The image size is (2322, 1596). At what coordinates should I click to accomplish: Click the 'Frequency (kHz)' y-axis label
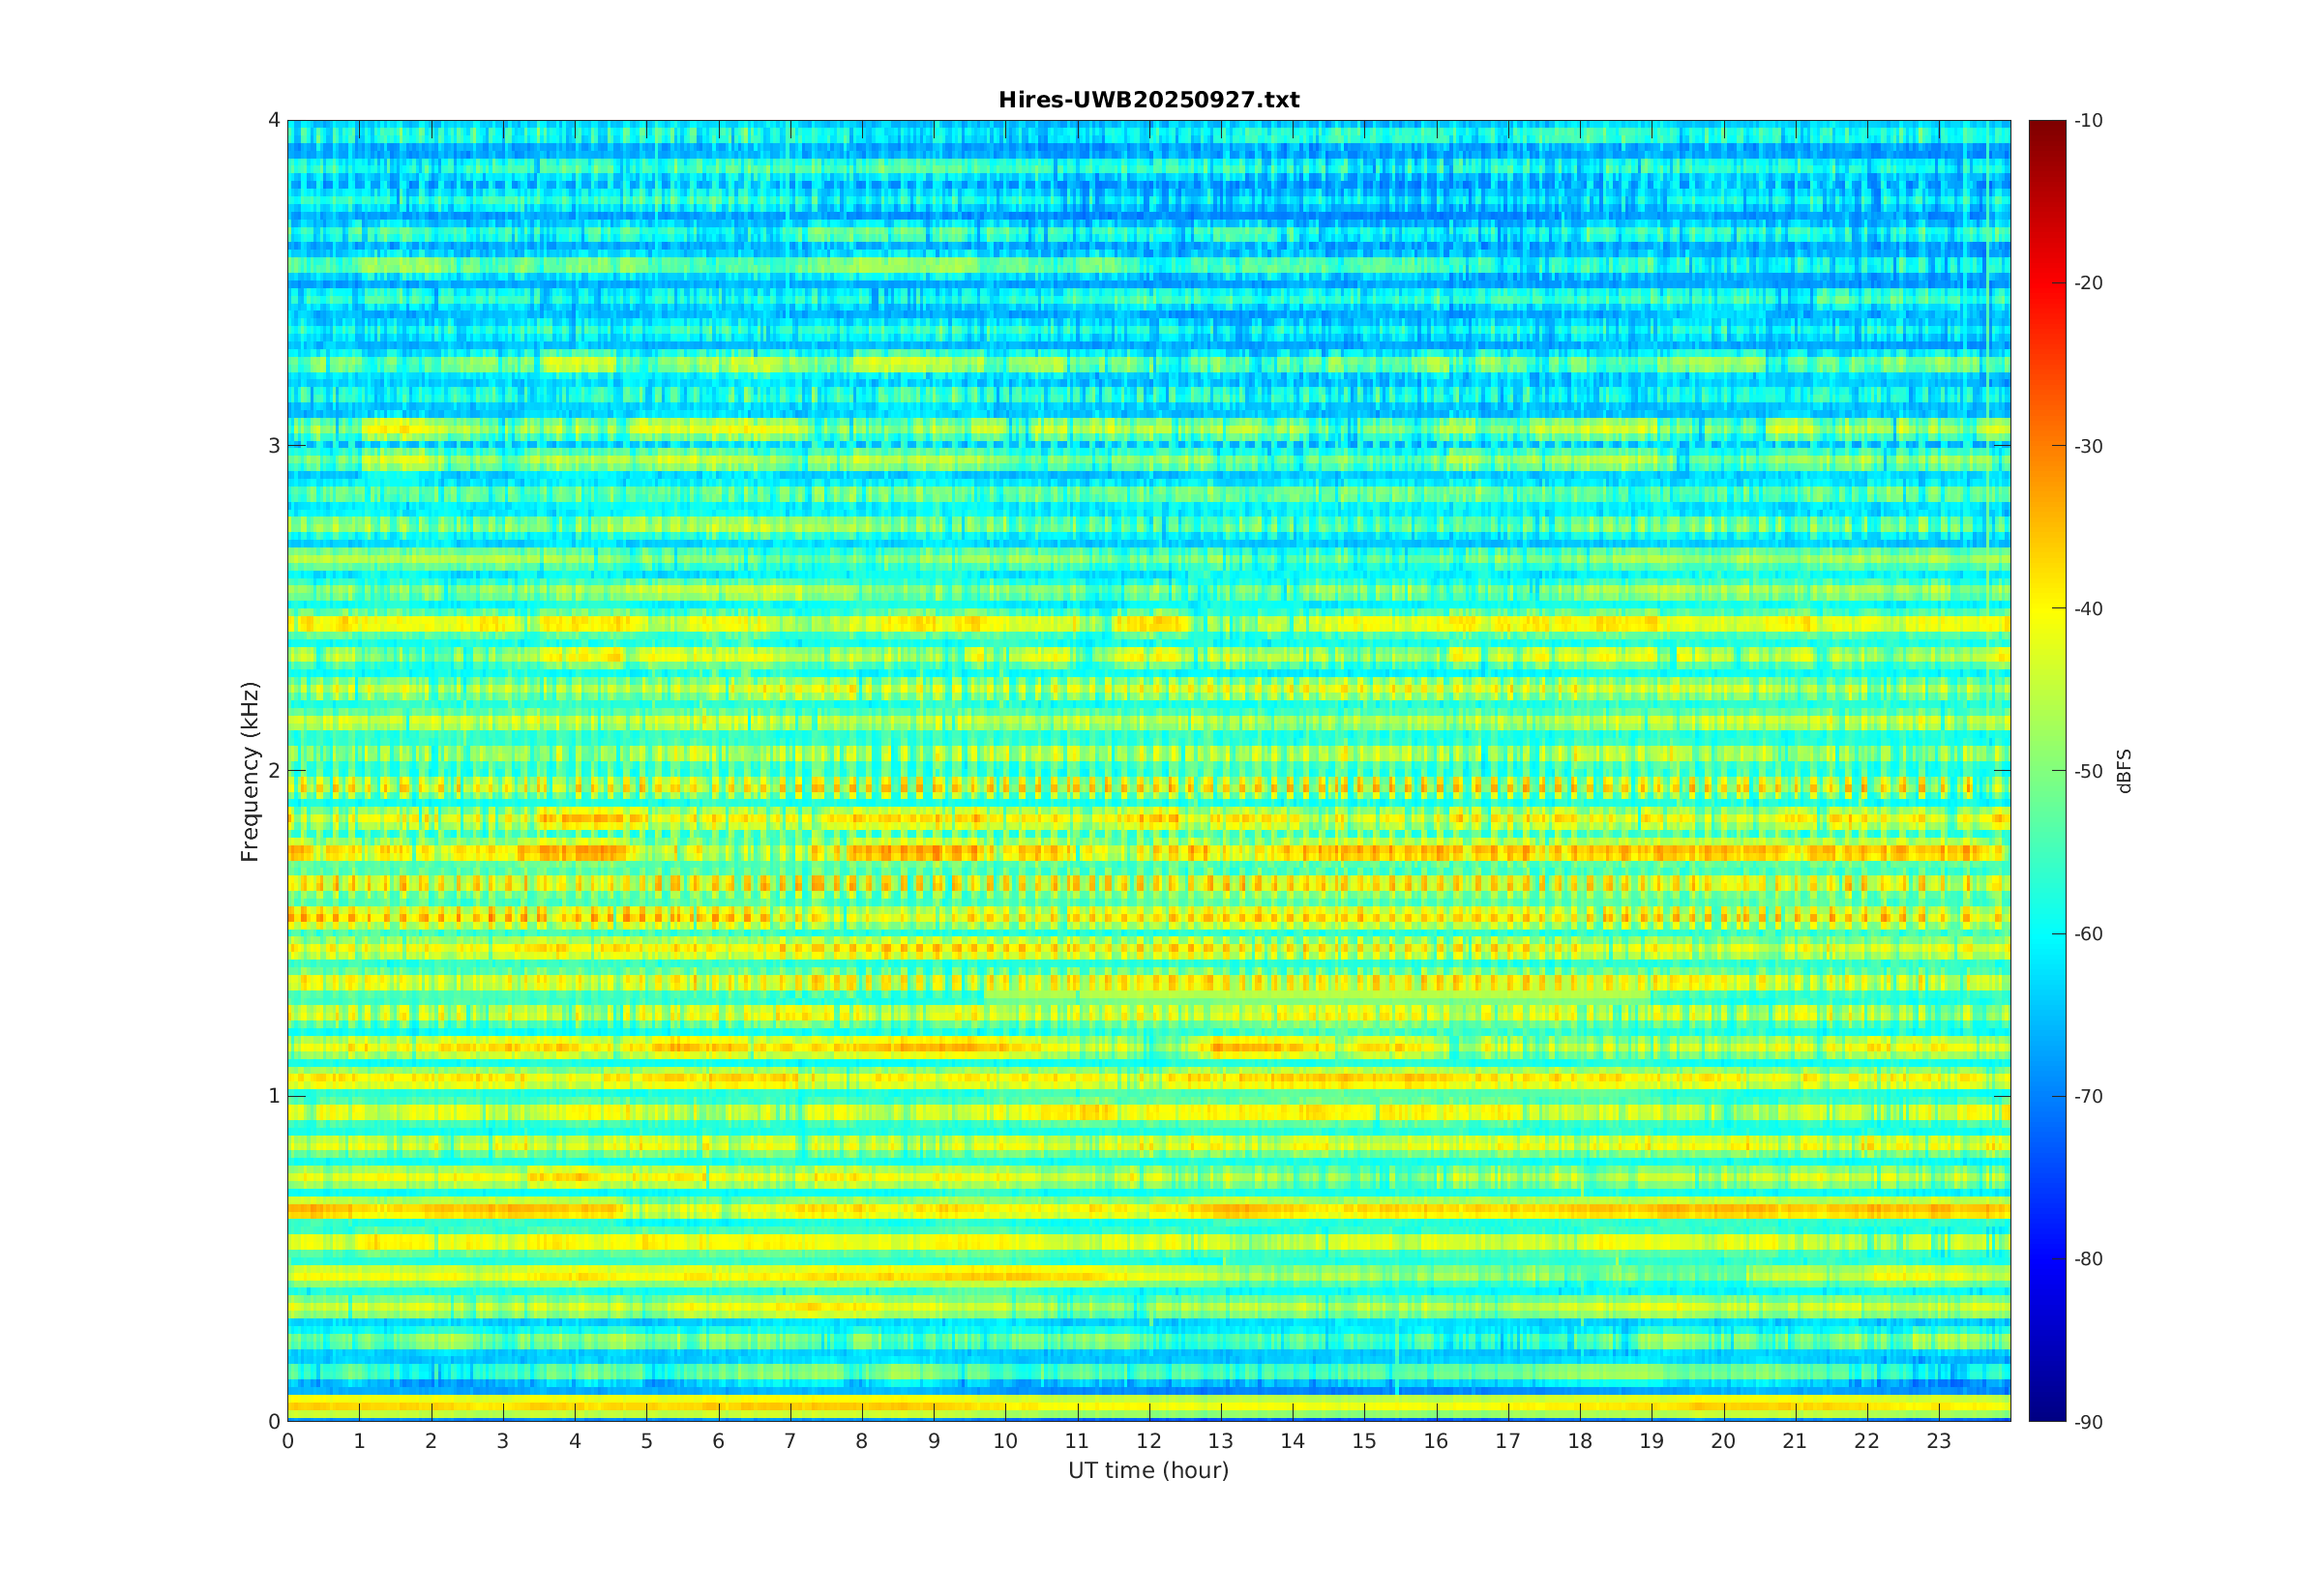pos(250,771)
